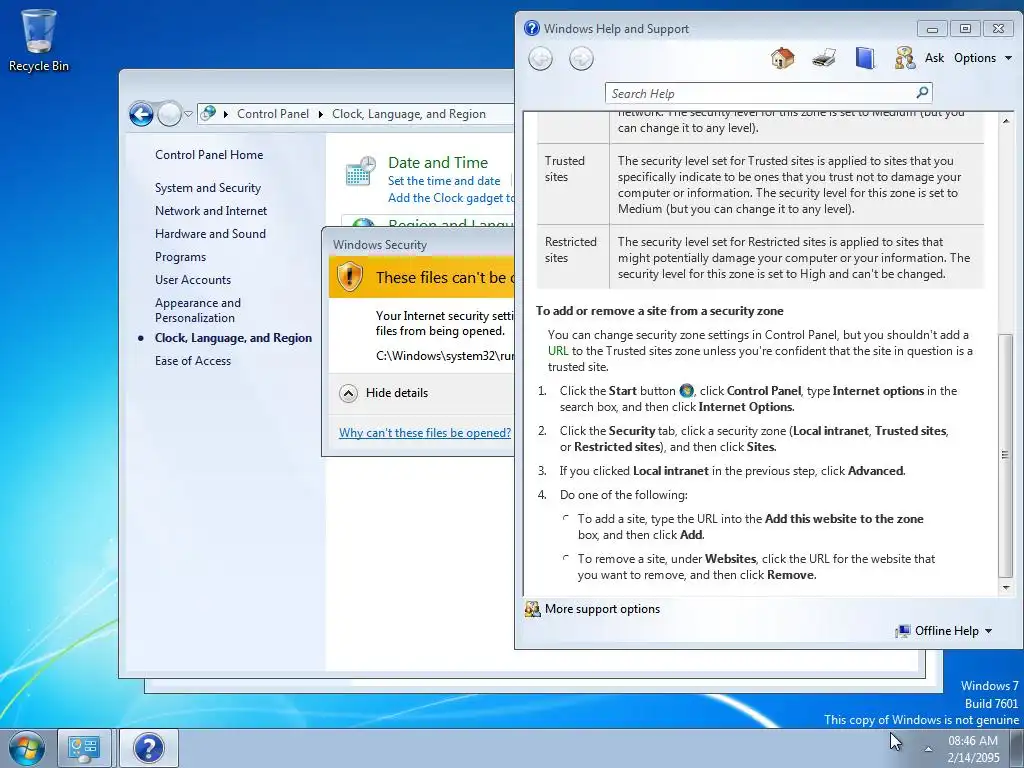Expand the breadcrumb arrow after Control Panel
The image size is (1024, 768).
321,114
